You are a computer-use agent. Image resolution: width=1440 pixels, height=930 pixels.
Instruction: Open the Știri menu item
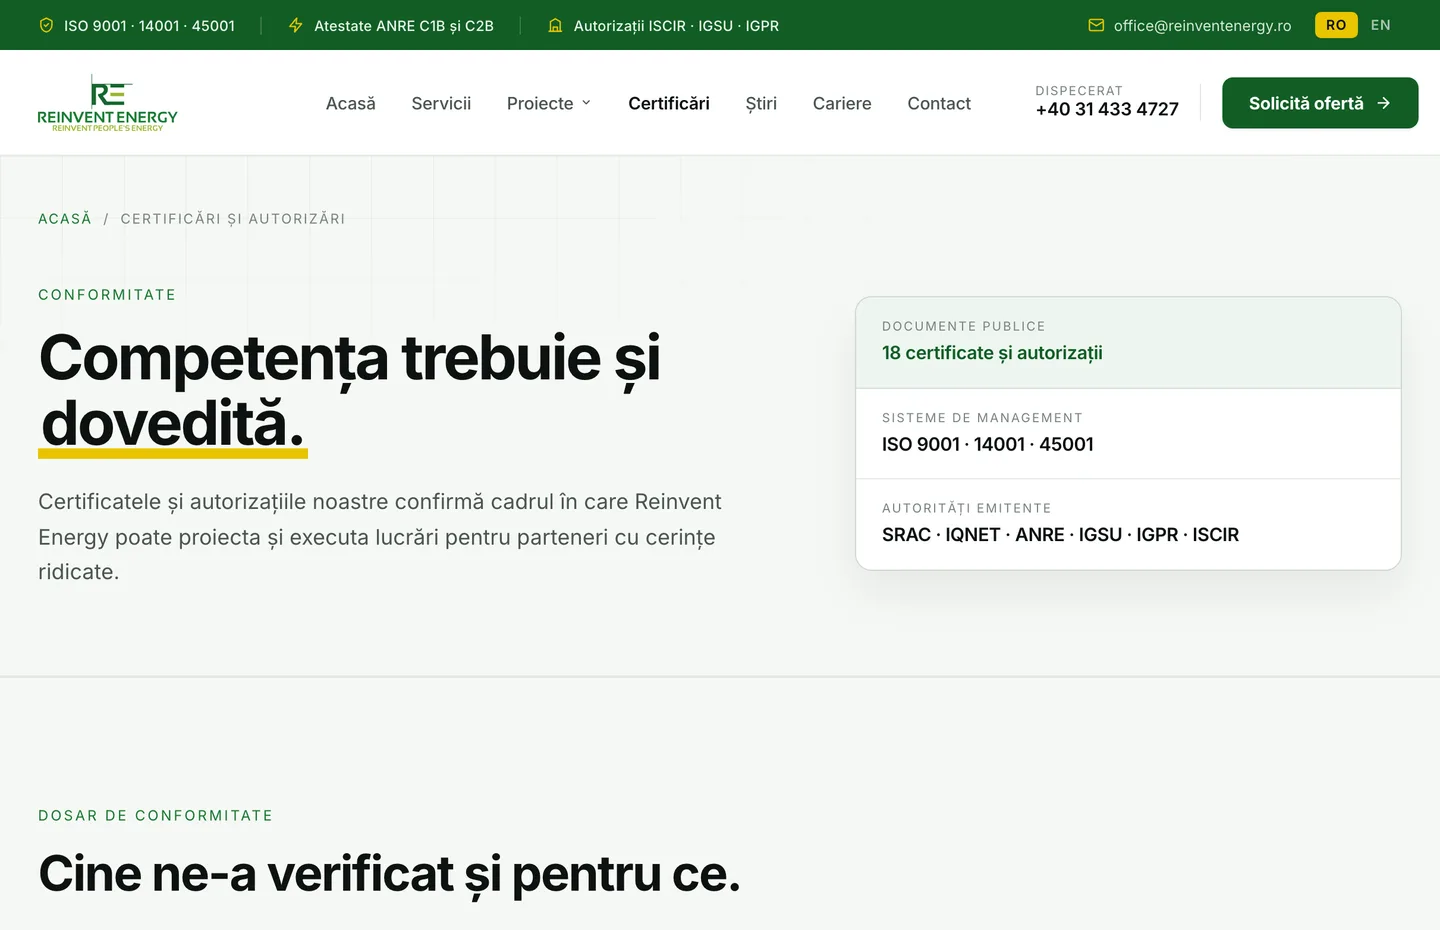click(761, 103)
